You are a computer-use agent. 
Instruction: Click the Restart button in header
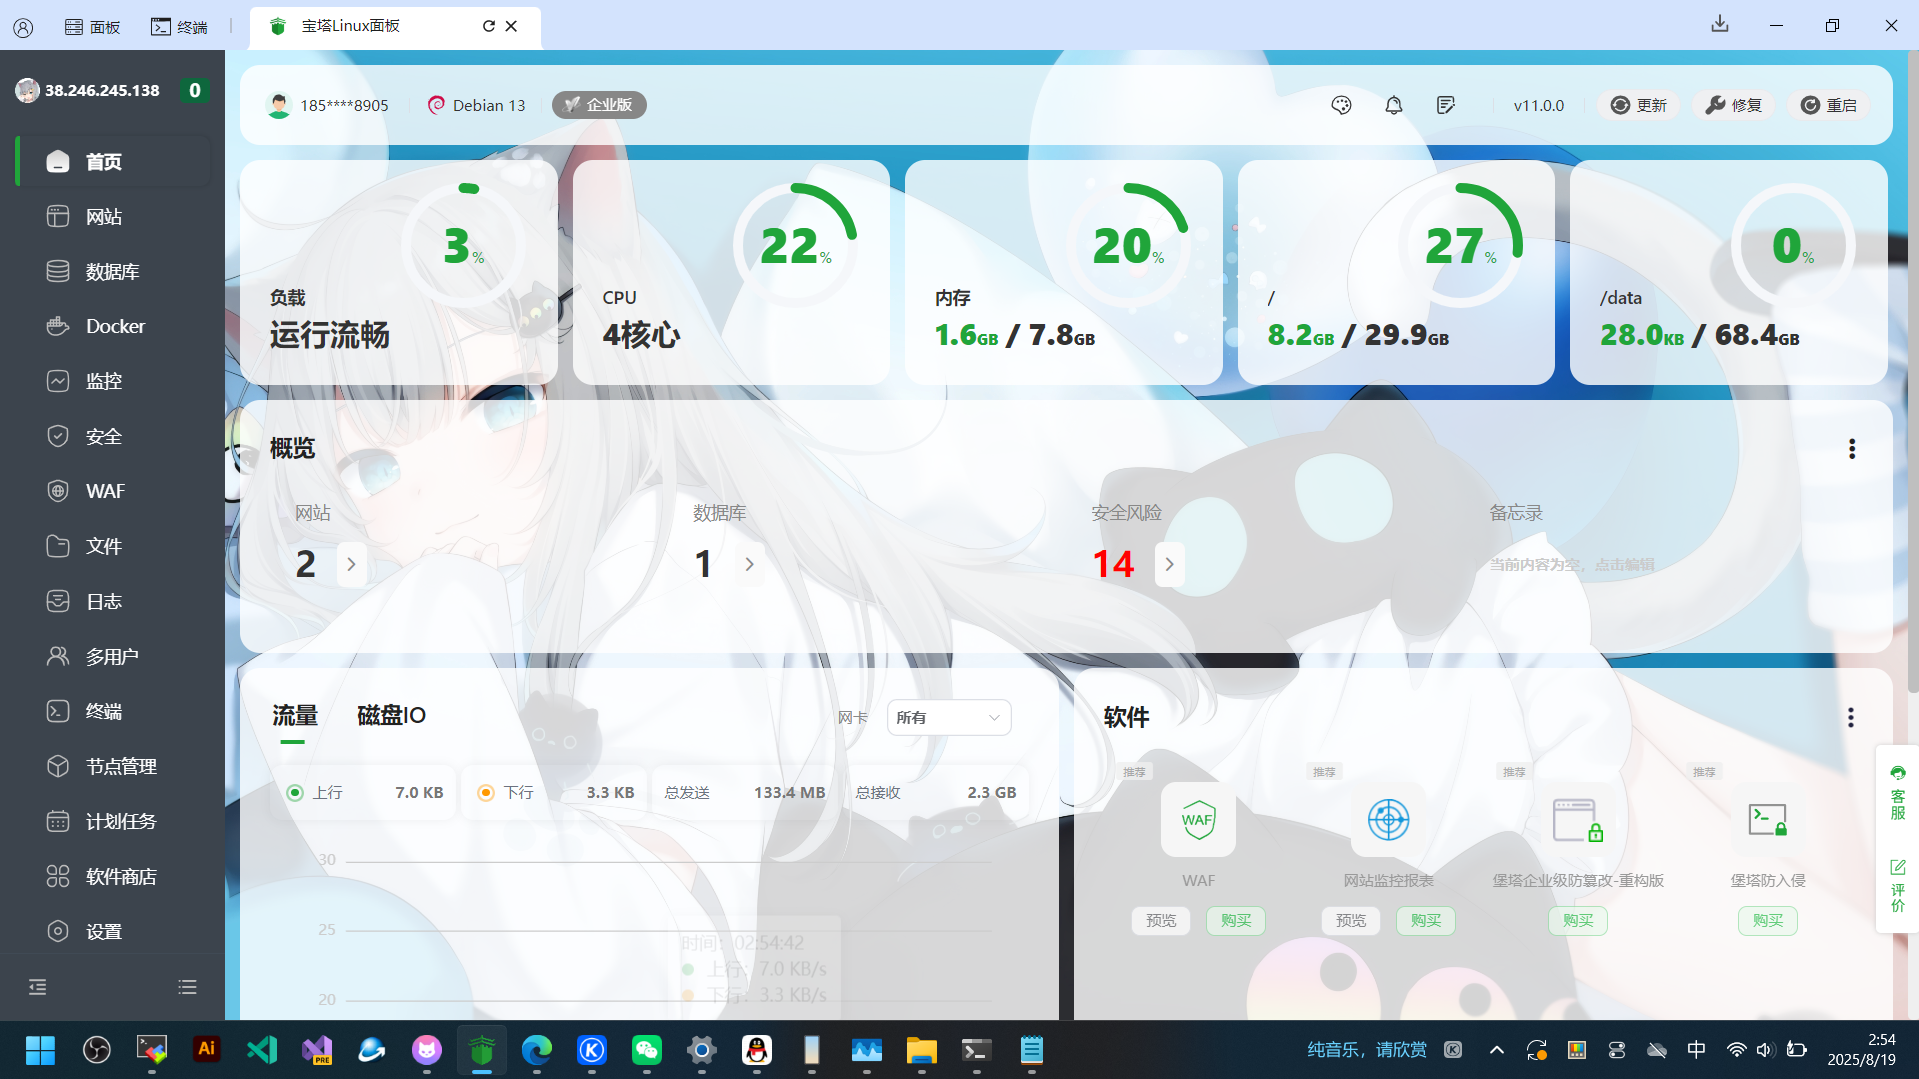tap(1829, 105)
